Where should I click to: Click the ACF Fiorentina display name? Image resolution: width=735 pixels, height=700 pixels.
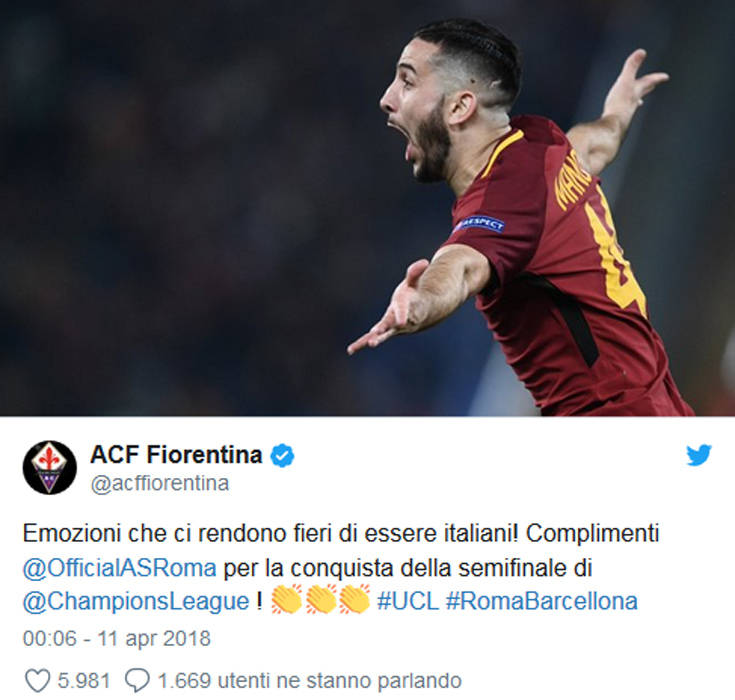[x=176, y=454]
